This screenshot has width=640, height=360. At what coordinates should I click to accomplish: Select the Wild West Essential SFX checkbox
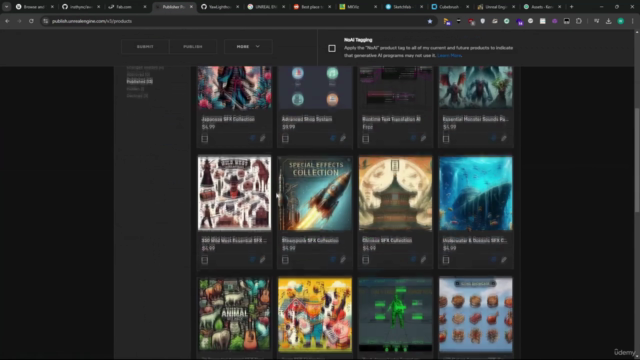click(x=204, y=260)
